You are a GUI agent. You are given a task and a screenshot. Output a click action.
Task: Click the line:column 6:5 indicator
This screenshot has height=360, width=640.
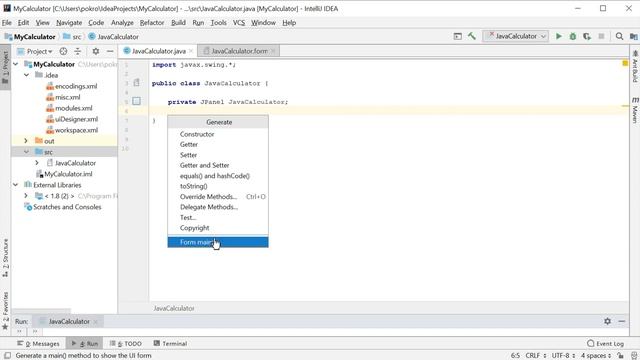(x=515, y=356)
